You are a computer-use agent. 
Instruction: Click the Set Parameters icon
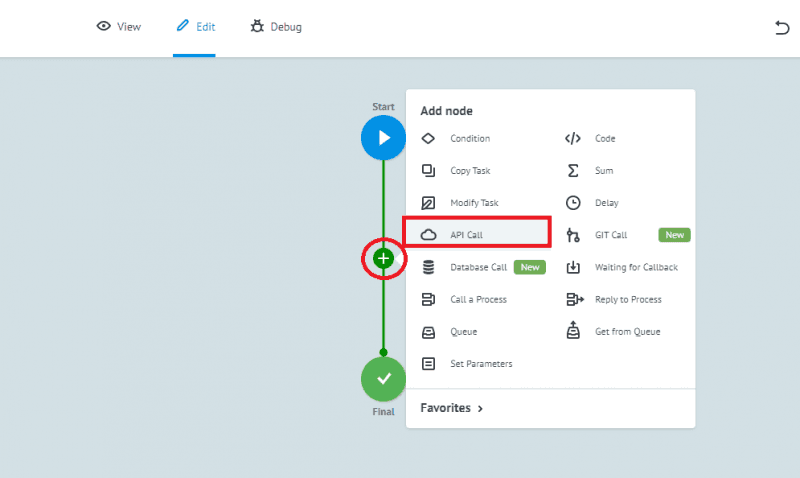[x=428, y=364]
